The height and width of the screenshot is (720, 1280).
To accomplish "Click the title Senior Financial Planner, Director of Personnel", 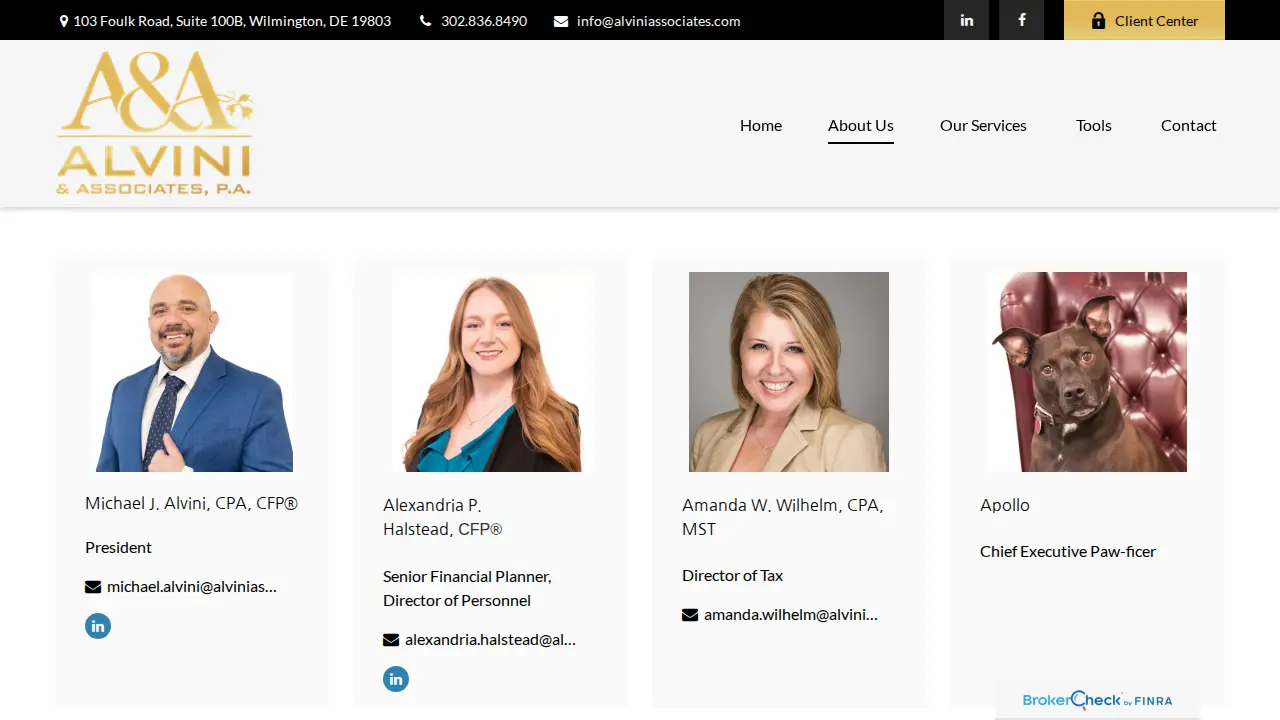I will click(x=468, y=589).
